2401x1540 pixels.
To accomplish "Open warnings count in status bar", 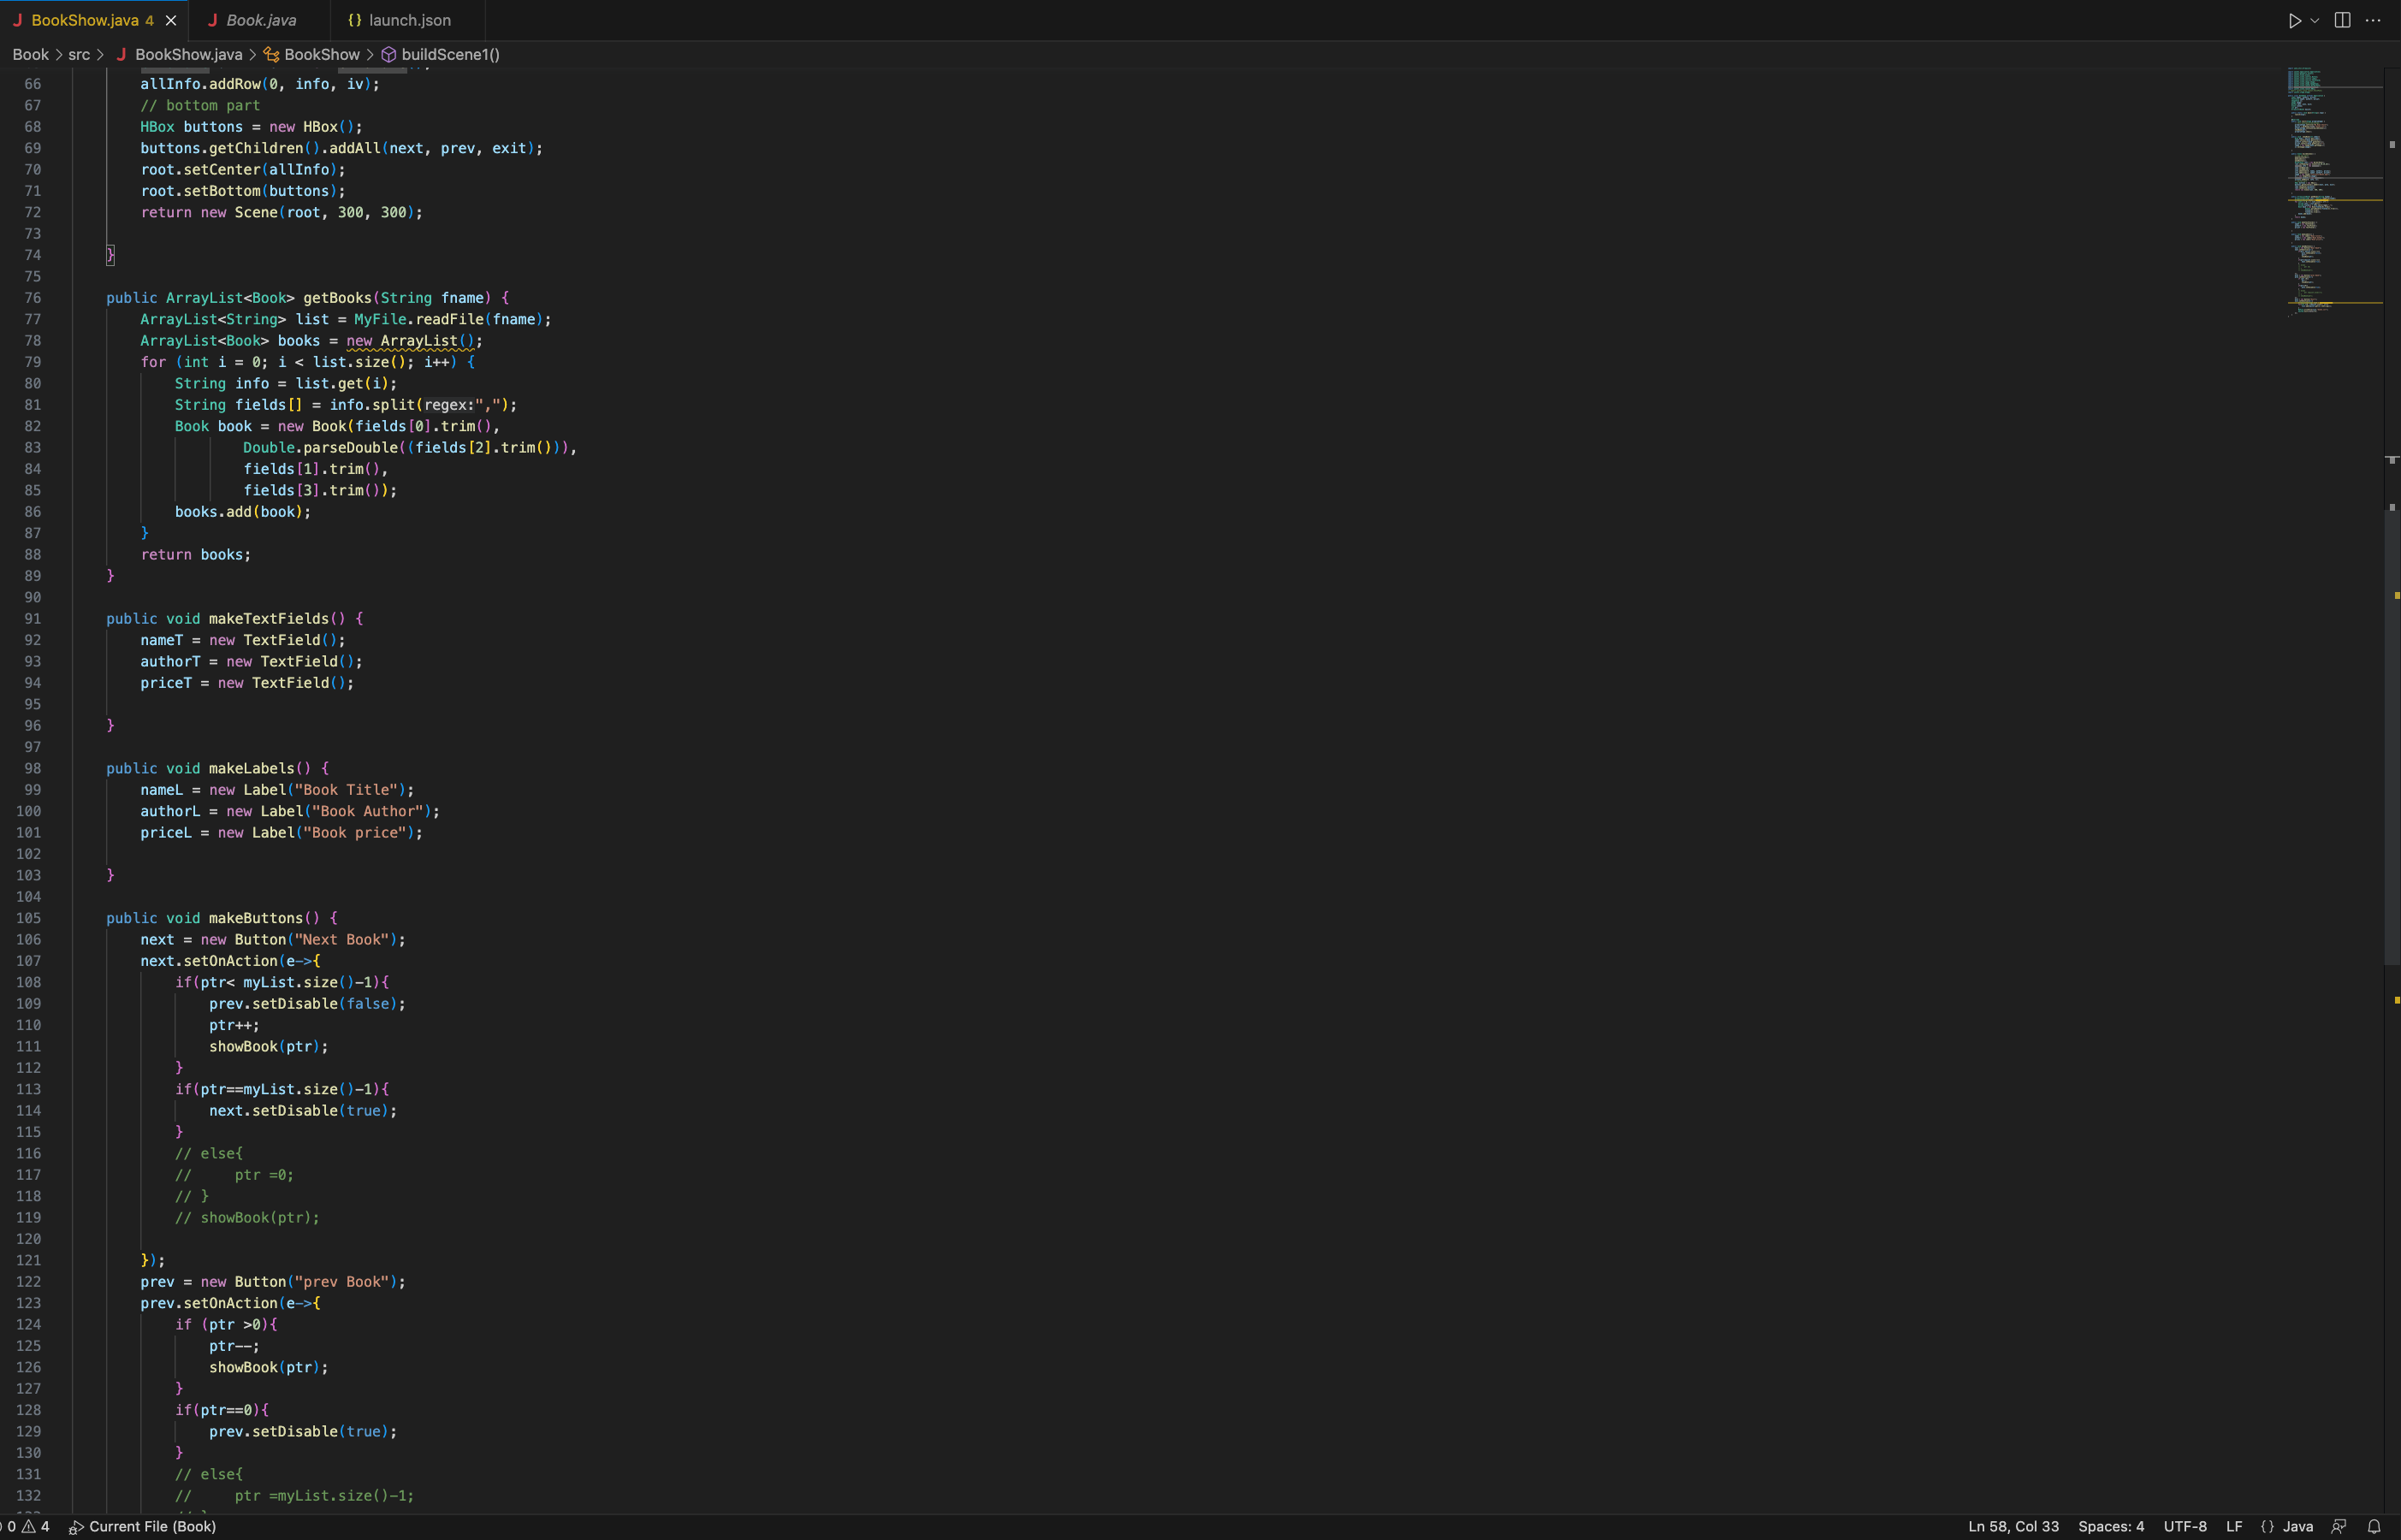I will pos(37,1526).
